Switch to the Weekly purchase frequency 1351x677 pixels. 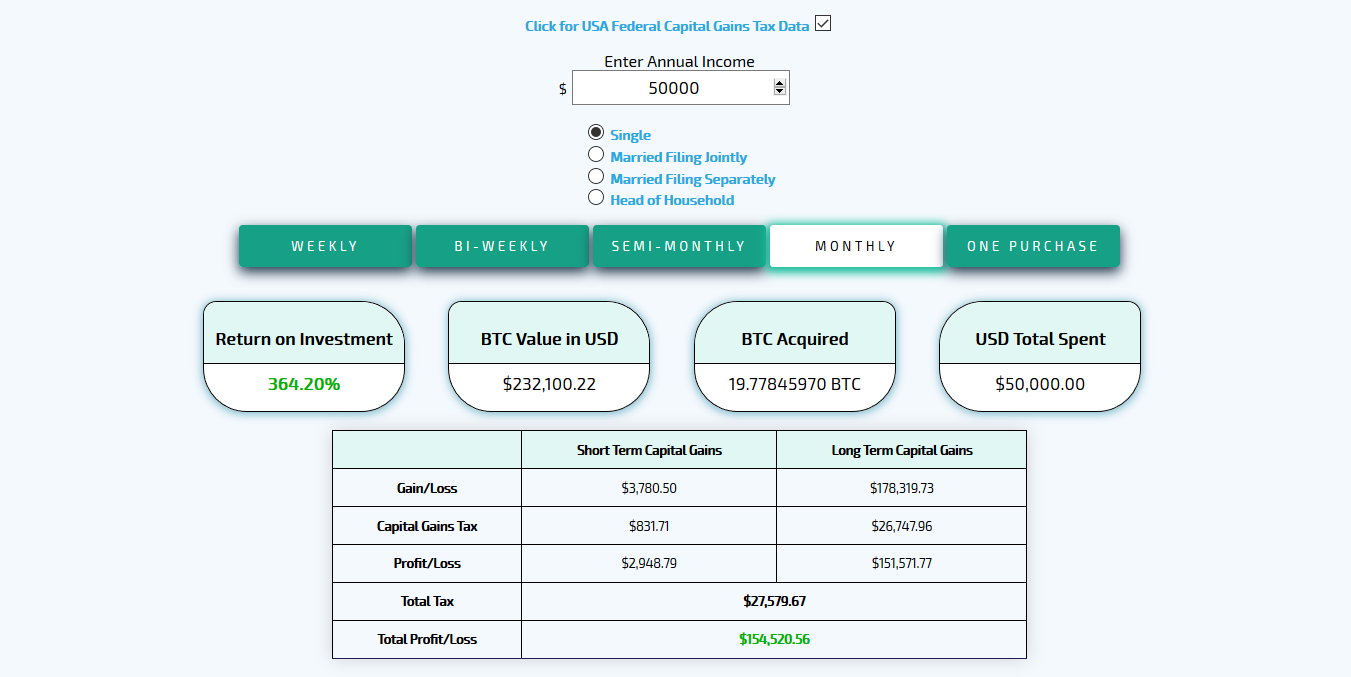325,246
